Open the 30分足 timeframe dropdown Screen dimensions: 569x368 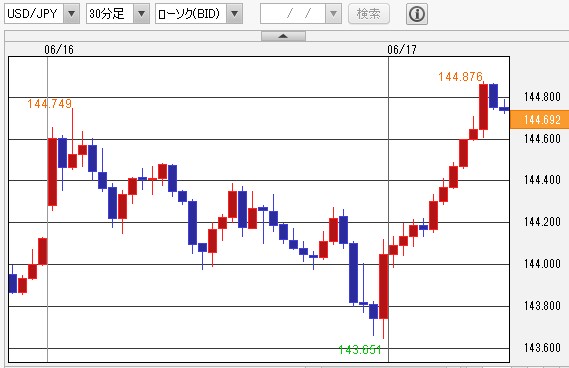tap(118, 14)
